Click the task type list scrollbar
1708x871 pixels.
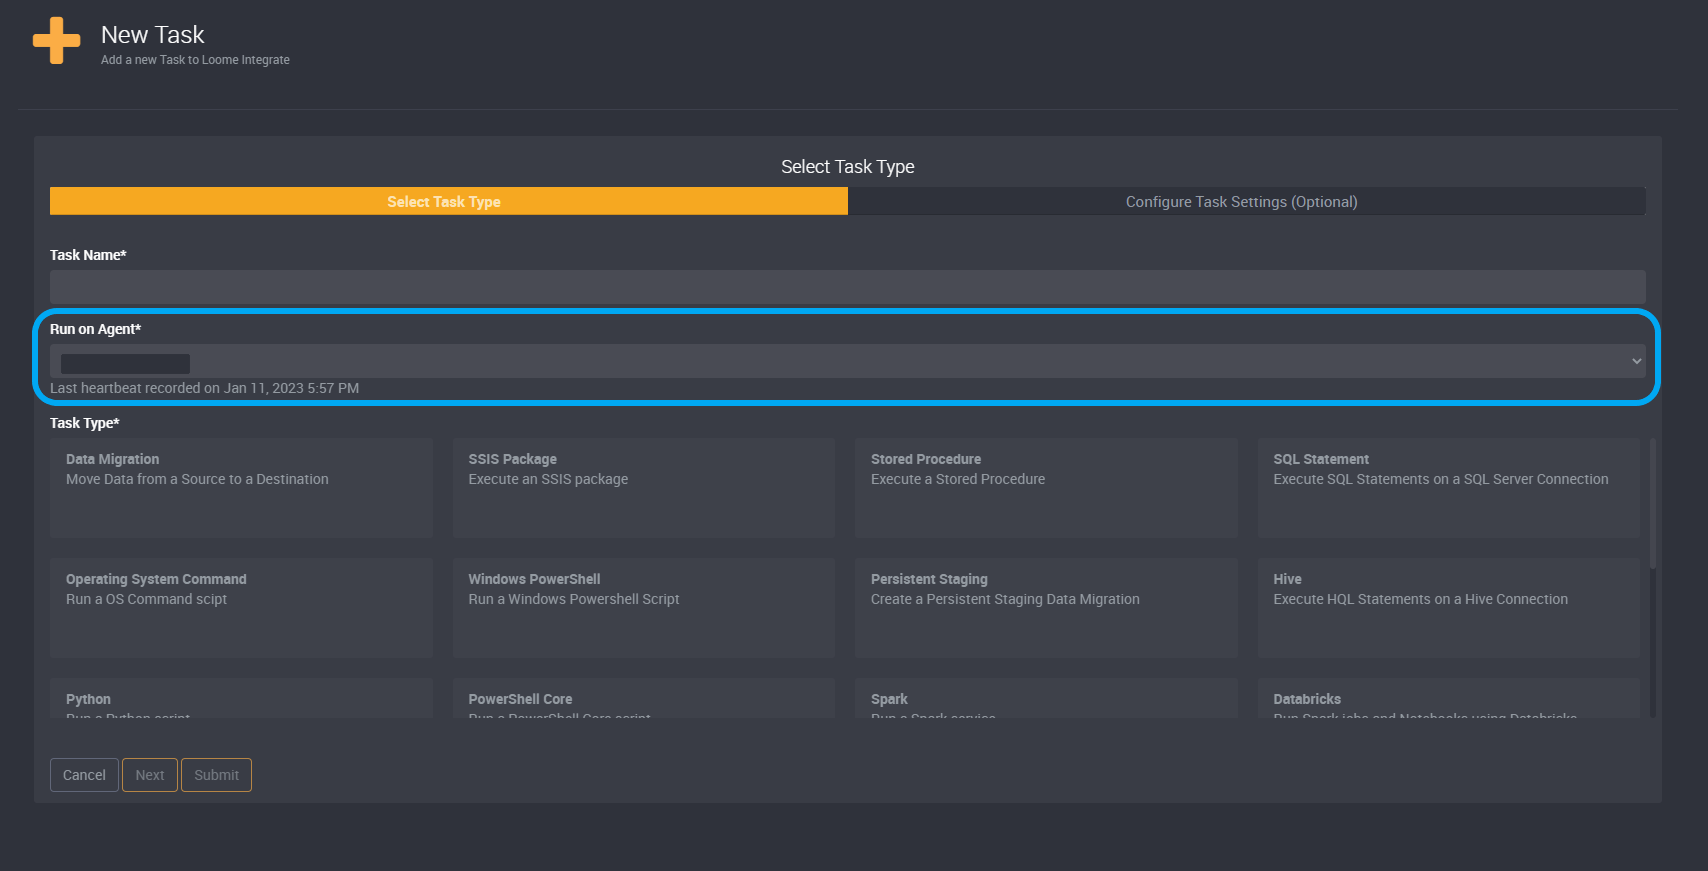1652,504
